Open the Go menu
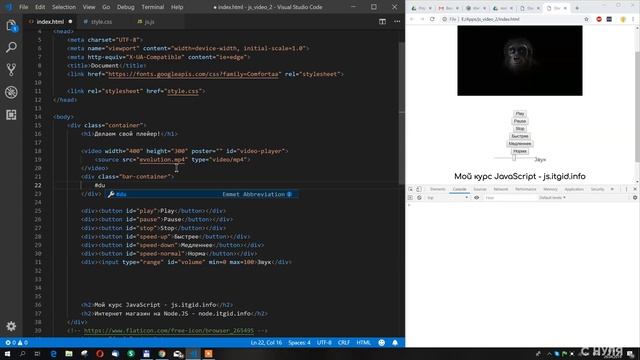Screen dimensions: 640x360 pos(106,7)
